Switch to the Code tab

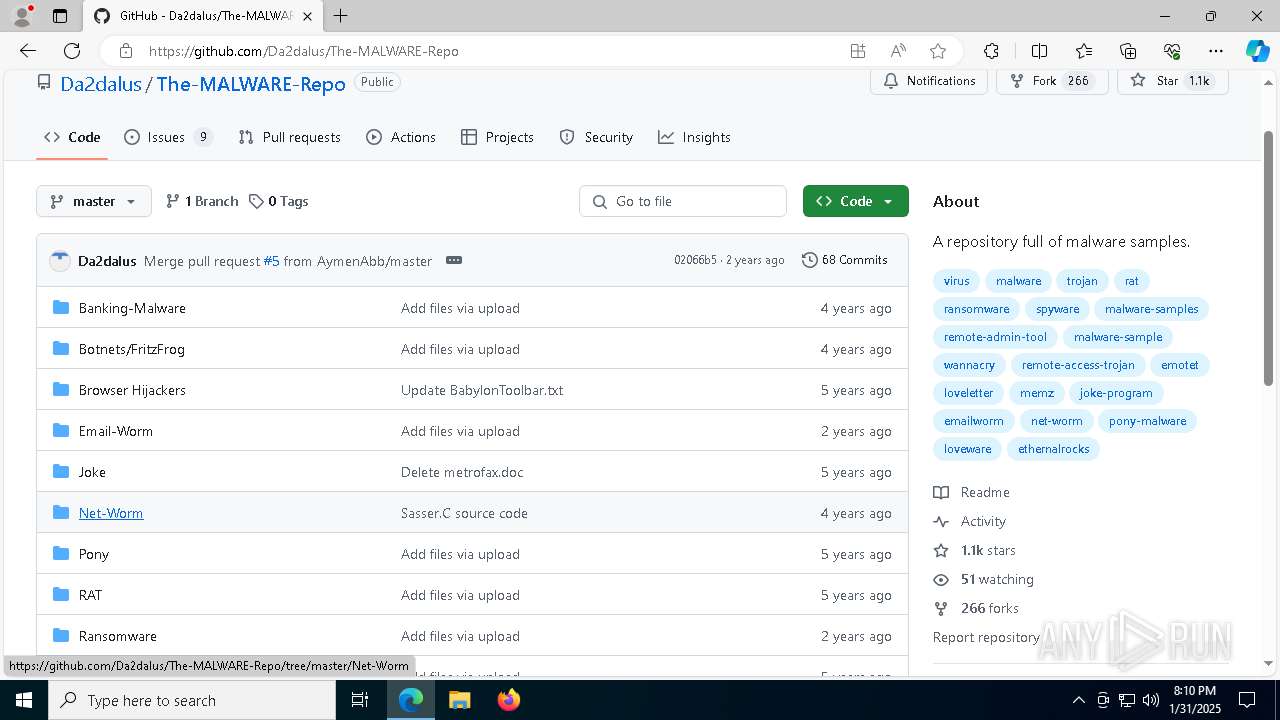click(x=72, y=137)
